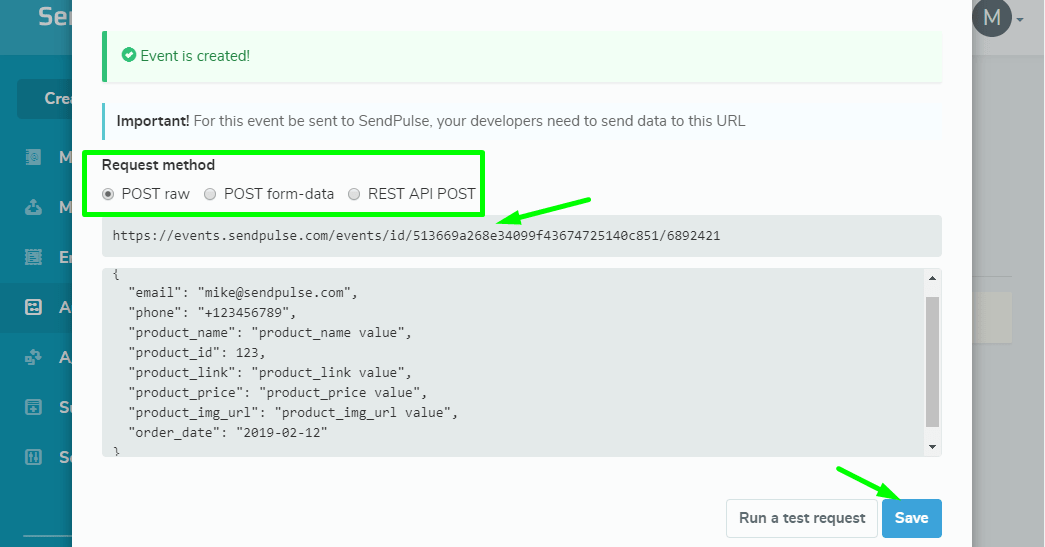
Task: Click the scroll-up arrow of the JSON box
Action: tap(932, 278)
